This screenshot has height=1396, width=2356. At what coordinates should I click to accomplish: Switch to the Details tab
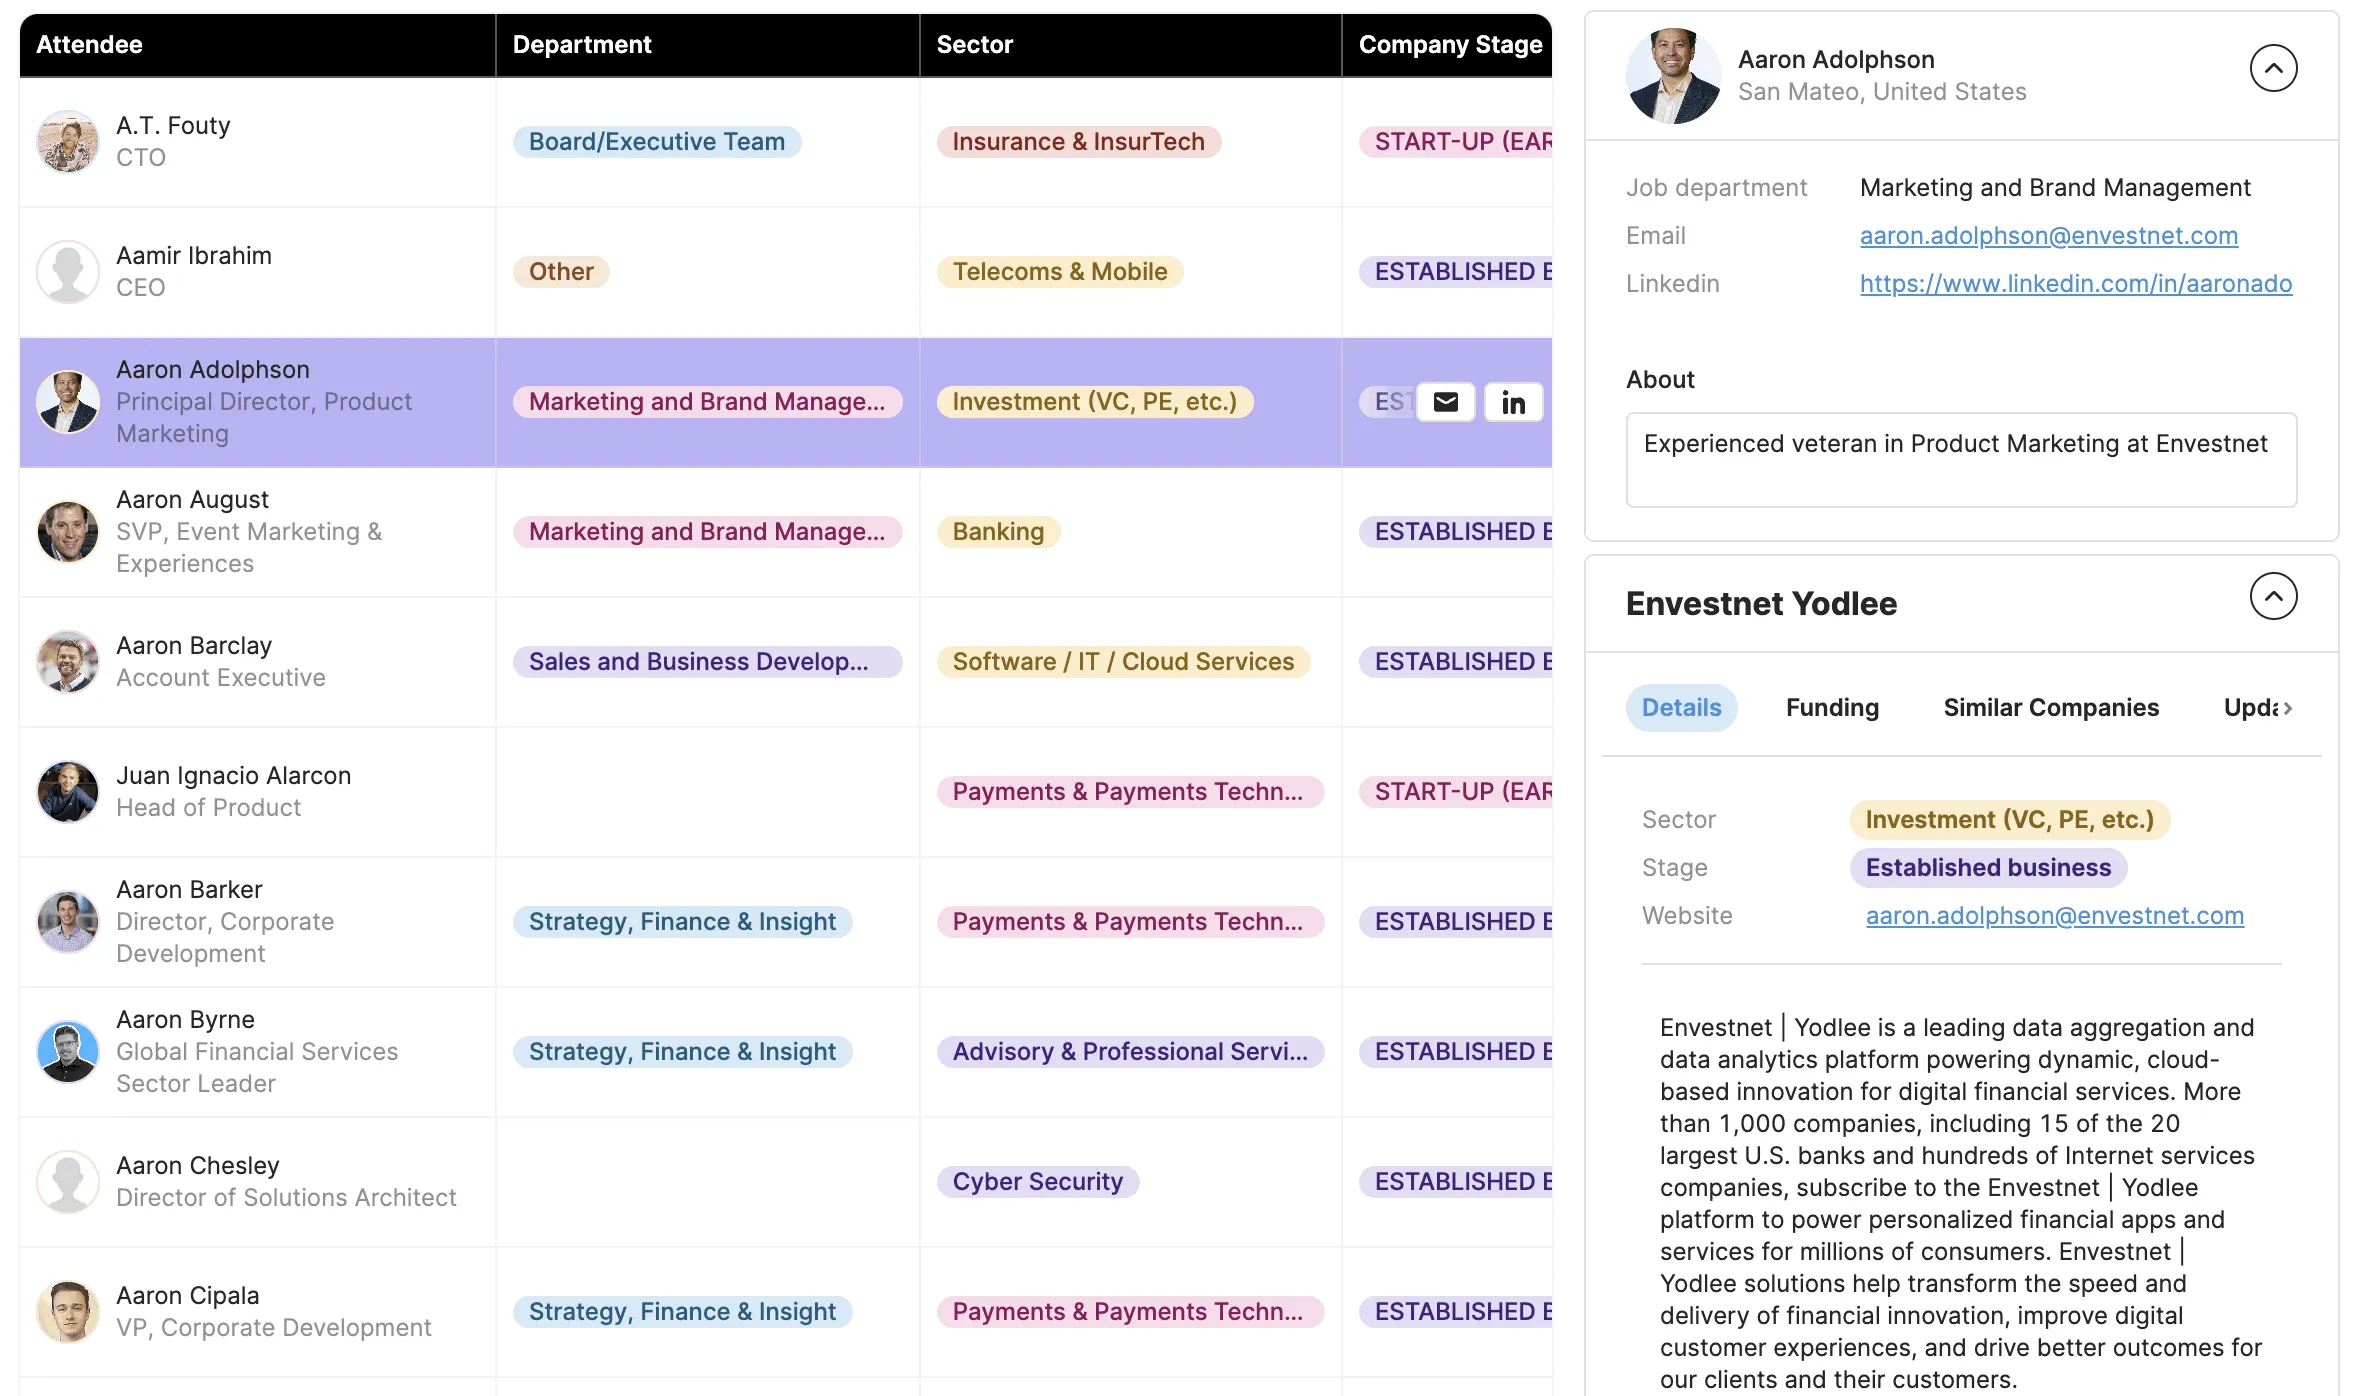point(1681,708)
